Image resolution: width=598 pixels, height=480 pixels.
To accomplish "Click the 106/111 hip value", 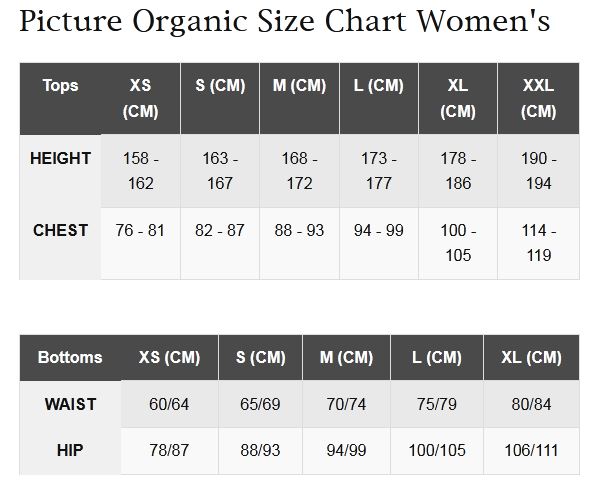I will 531,450.
